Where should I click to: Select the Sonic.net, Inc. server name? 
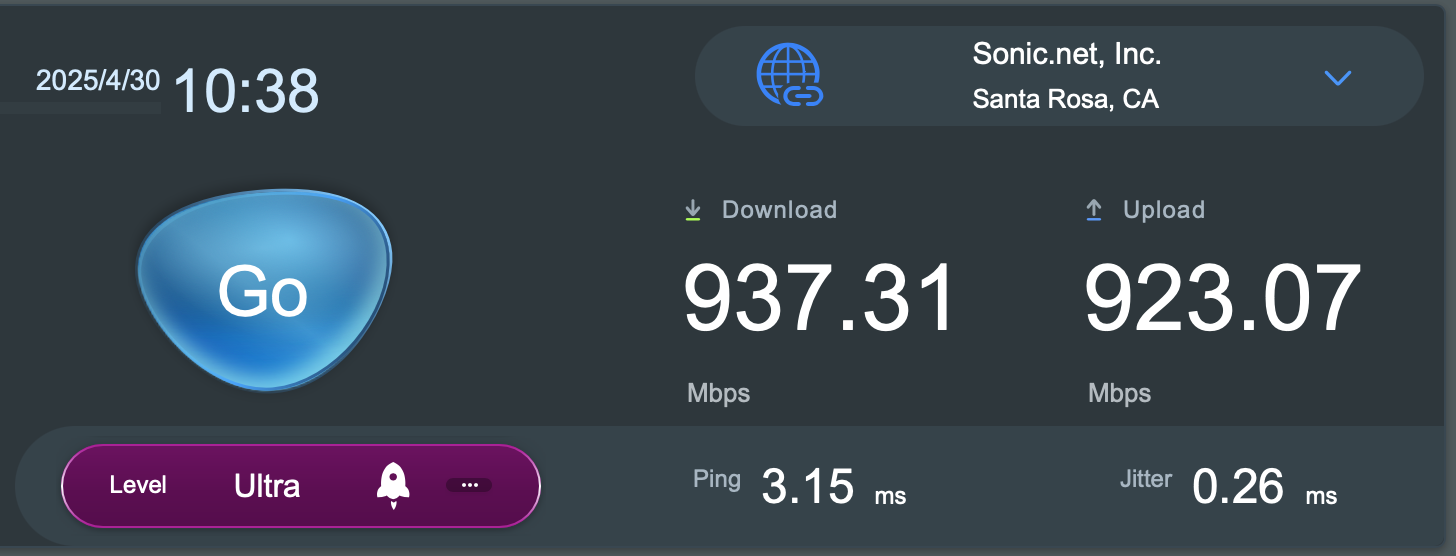[x=1067, y=54]
